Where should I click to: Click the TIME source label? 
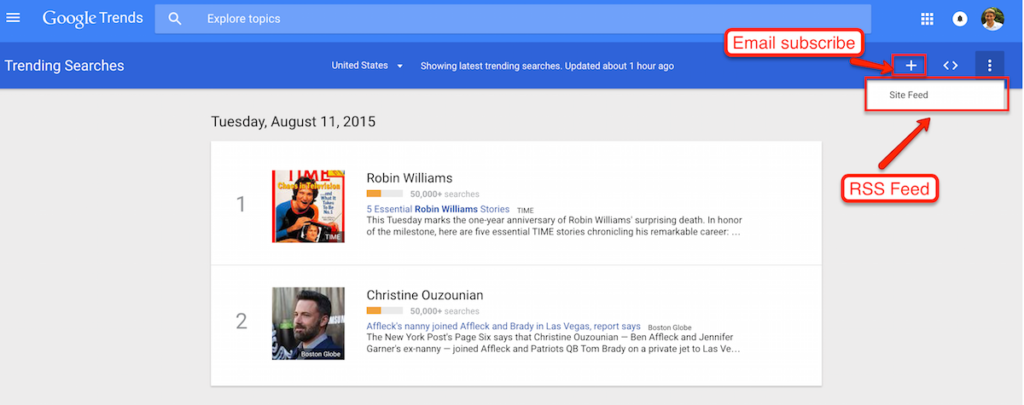coord(526,210)
